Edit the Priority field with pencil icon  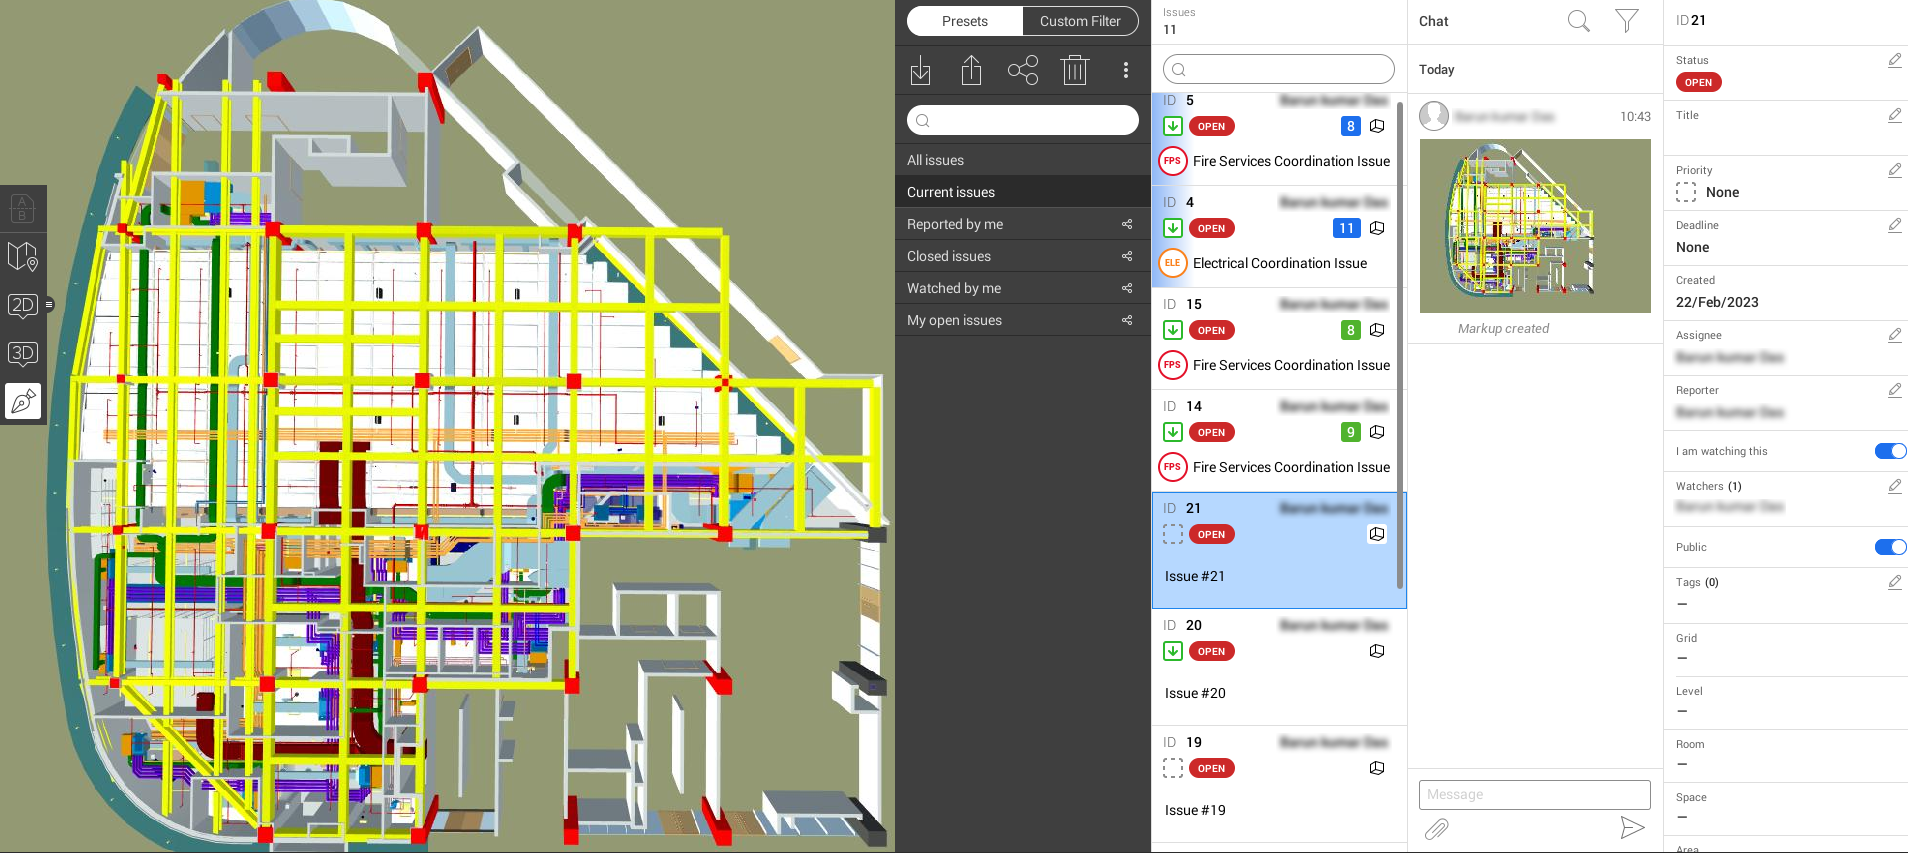click(x=1894, y=171)
